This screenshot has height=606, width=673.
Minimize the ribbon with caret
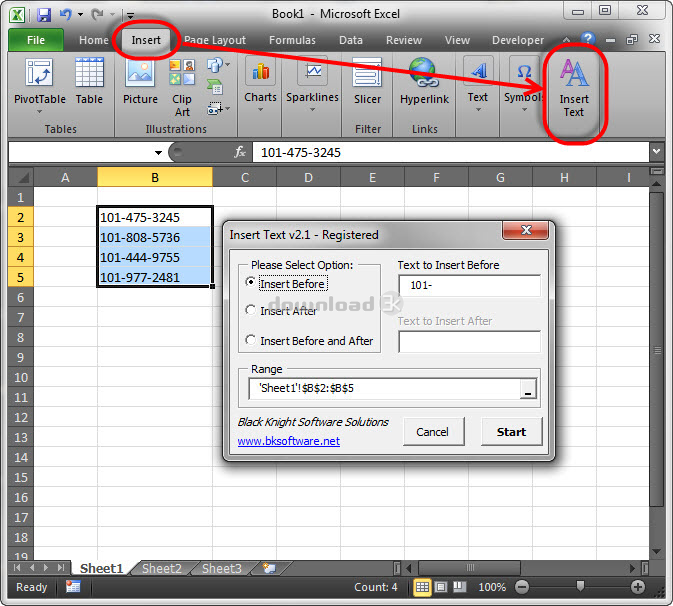tap(566, 40)
